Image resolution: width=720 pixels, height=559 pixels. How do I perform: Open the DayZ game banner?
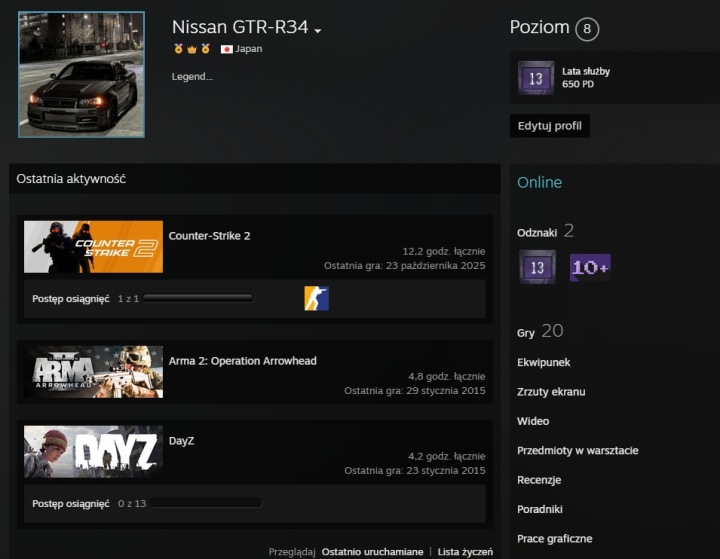(93, 452)
